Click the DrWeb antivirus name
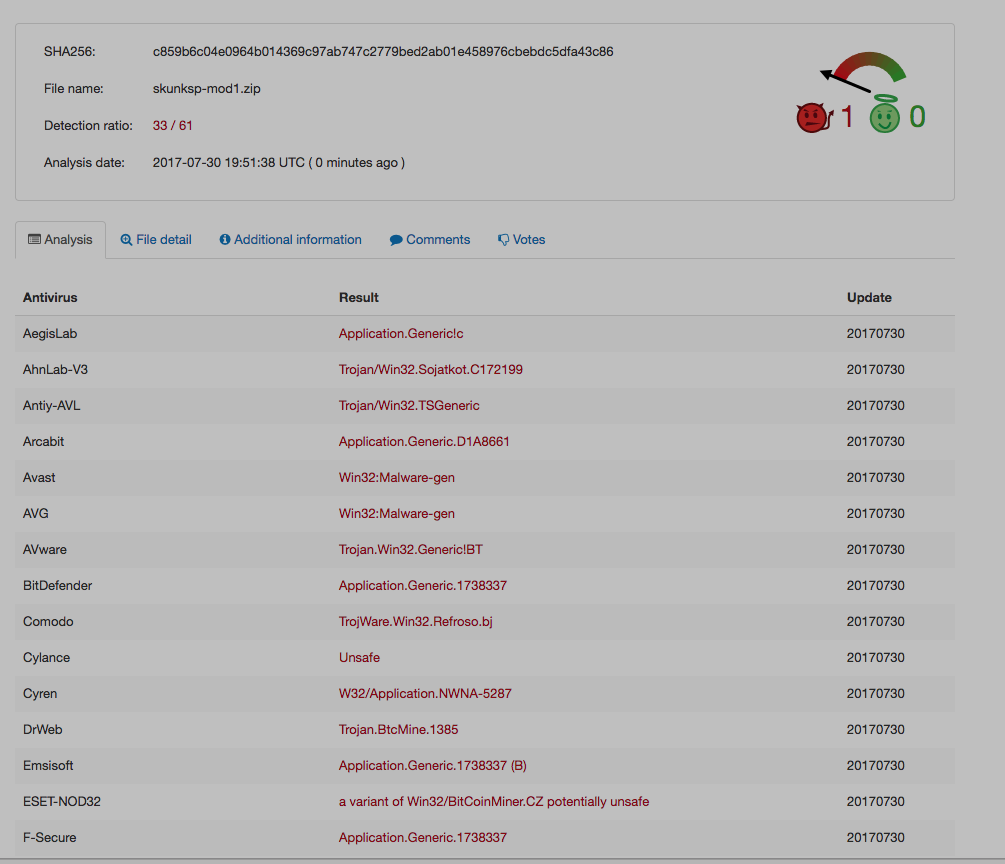The height and width of the screenshot is (864, 1005). [x=42, y=729]
